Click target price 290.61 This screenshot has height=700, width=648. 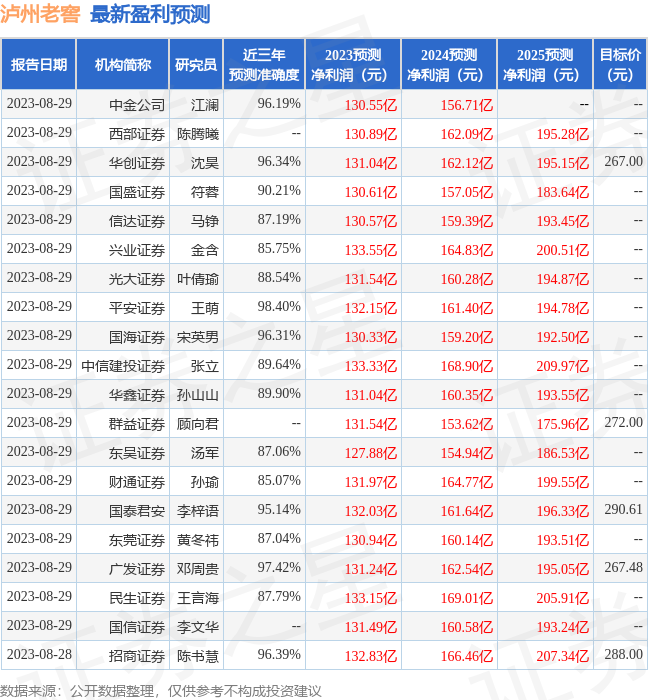[x=623, y=510]
